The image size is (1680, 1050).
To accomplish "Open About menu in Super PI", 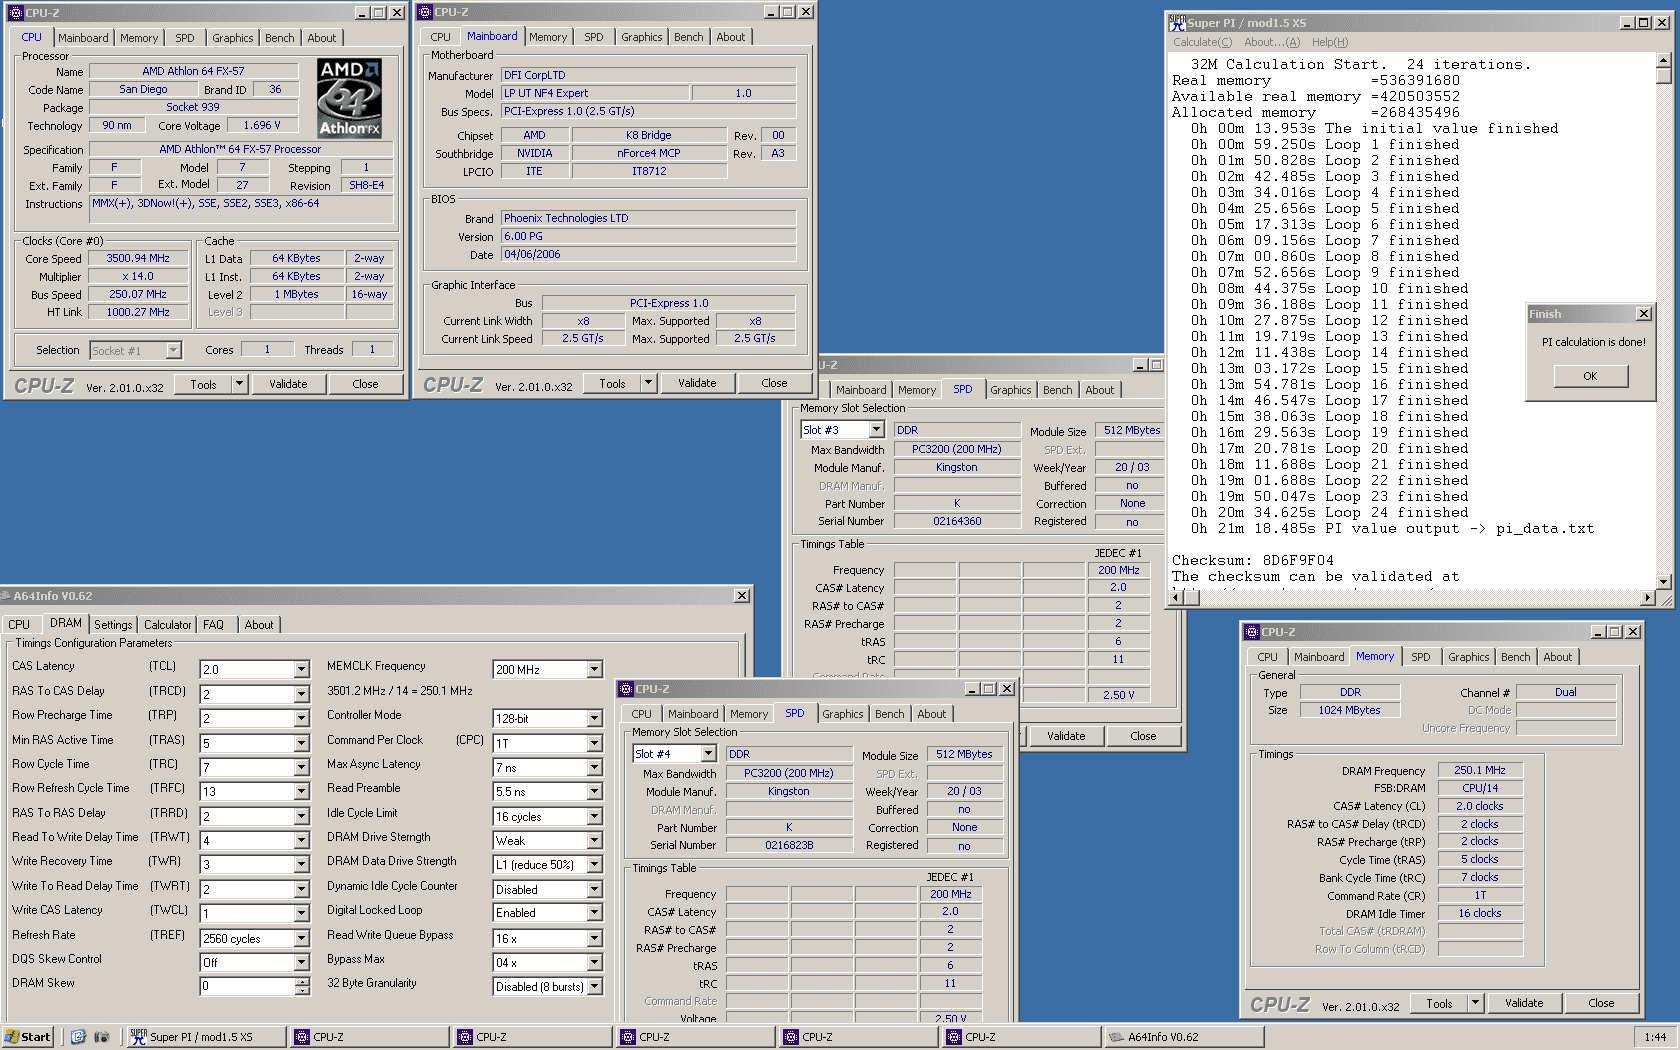I will (1272, 42).
